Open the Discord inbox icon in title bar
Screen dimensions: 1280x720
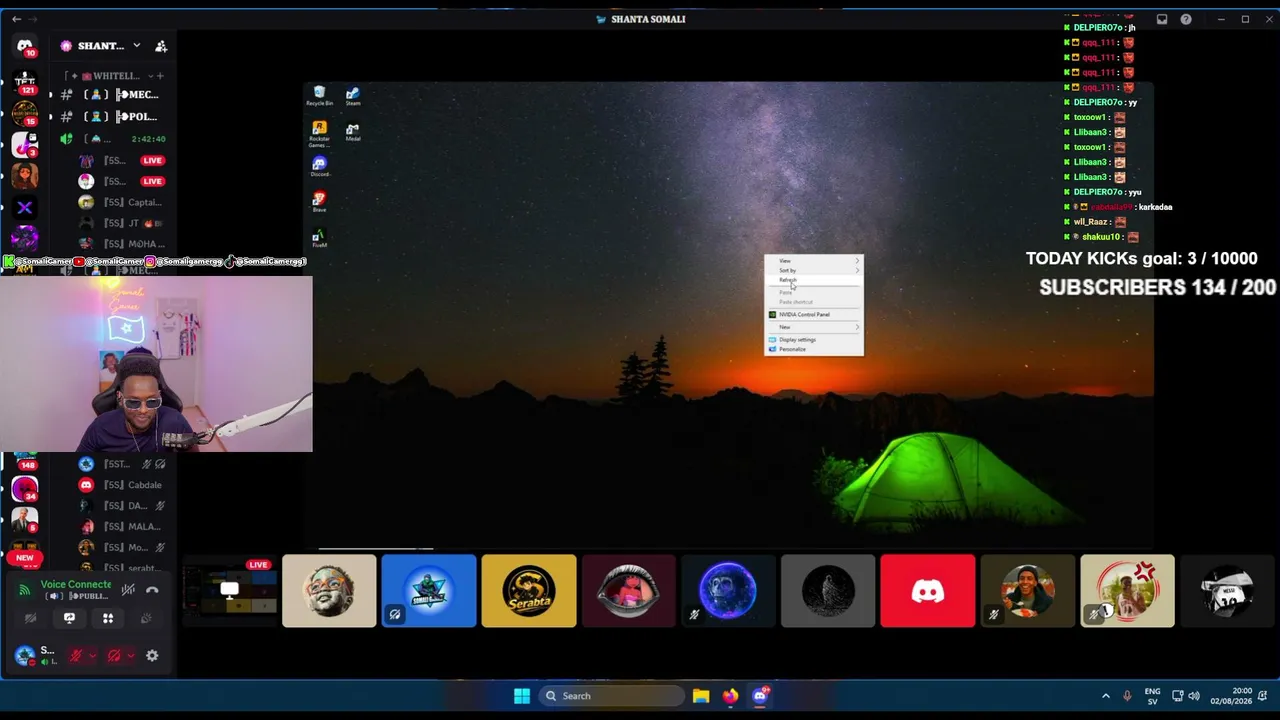1162,19
